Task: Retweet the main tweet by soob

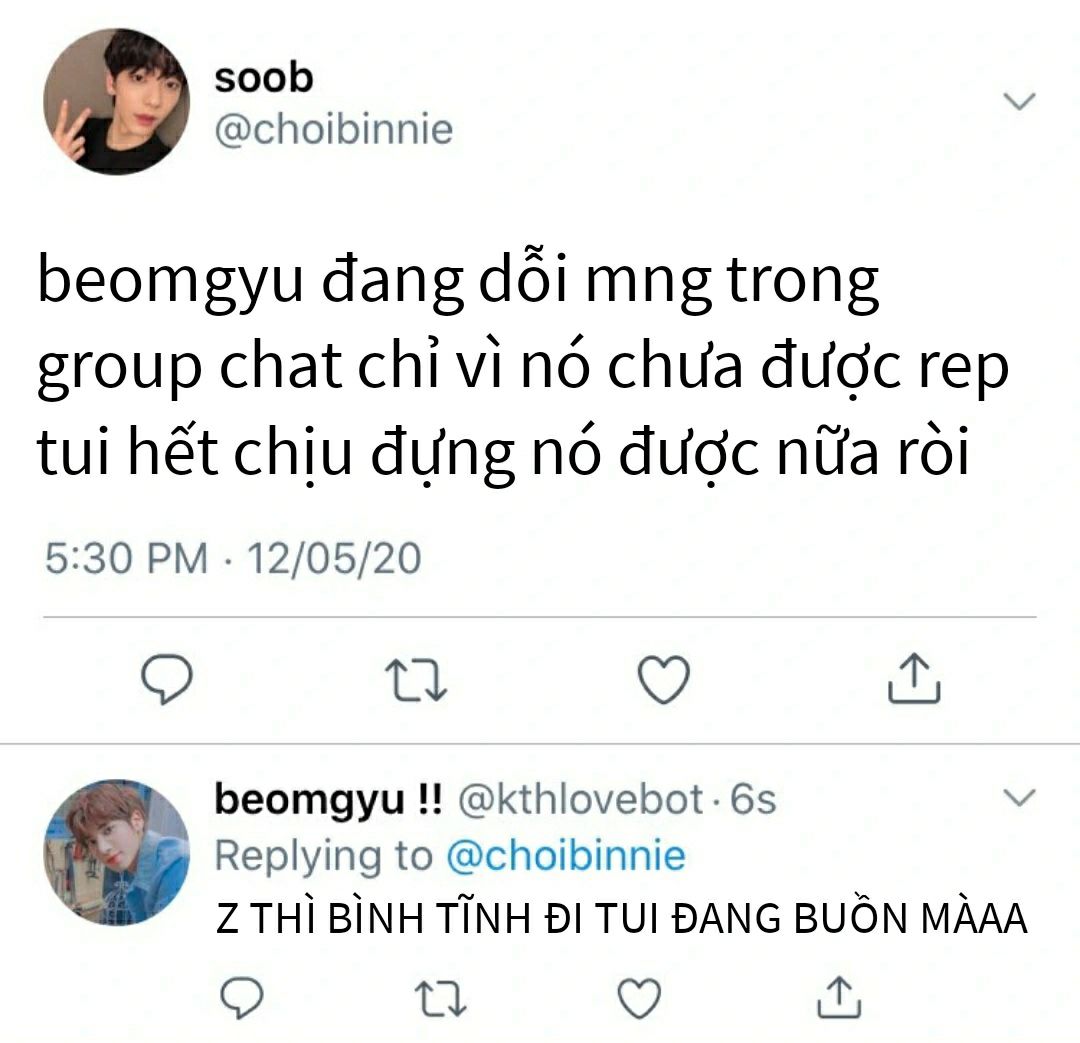Action: [x=416, y=680]
